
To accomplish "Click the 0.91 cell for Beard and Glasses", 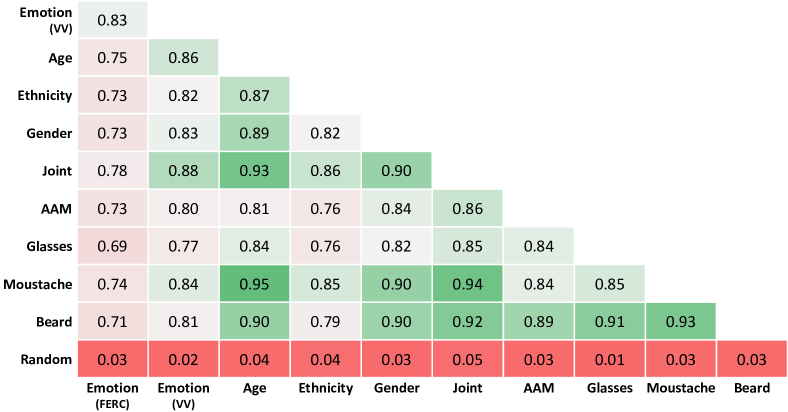I will coord(609,322).
